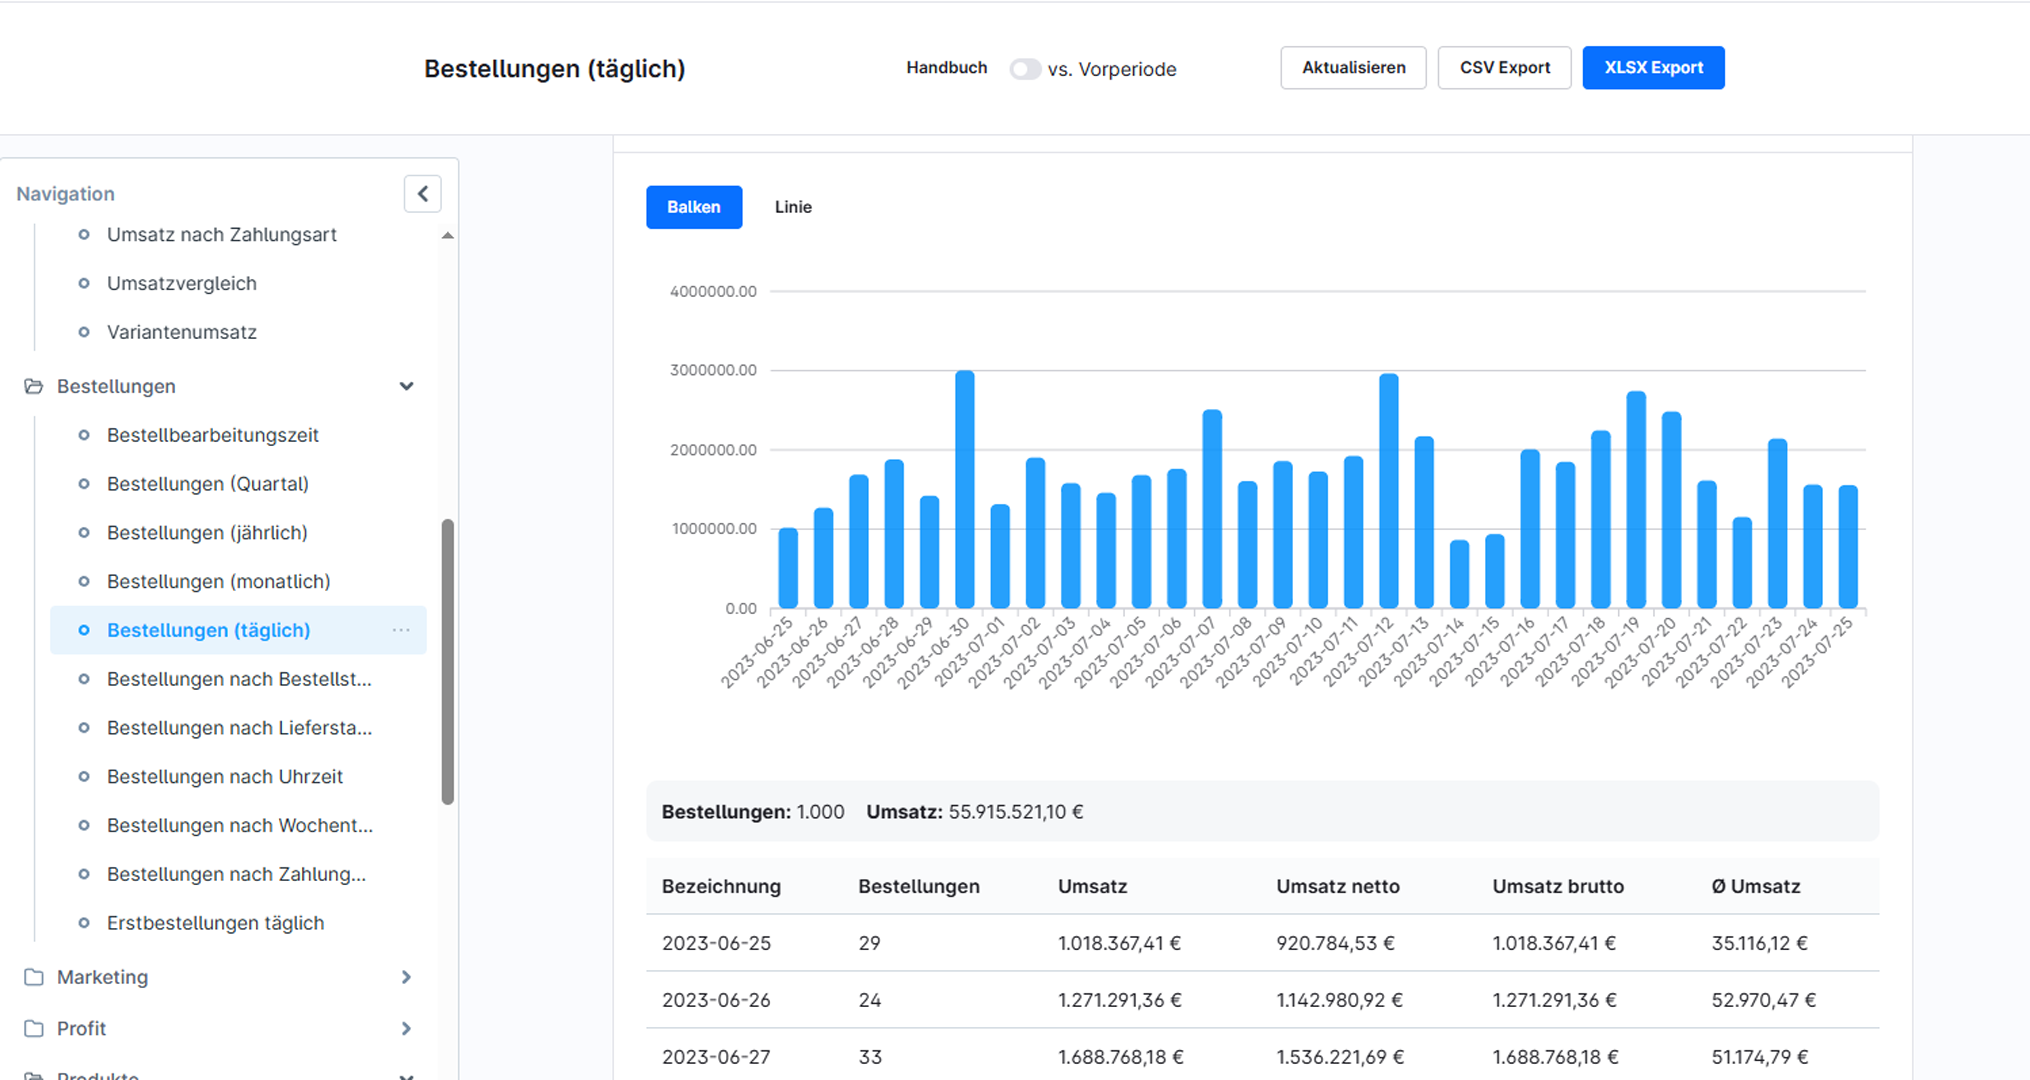
Task: Select Bestellungen (täglich) in navigation
Action: click(x=208, y=630)
